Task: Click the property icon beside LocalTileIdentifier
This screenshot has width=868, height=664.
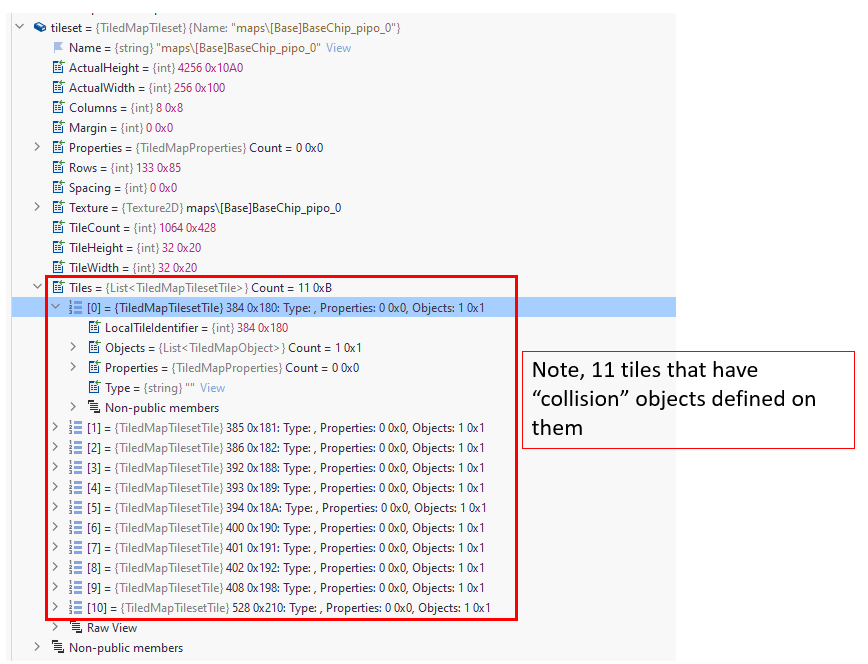Action: [x=92, y=327]
